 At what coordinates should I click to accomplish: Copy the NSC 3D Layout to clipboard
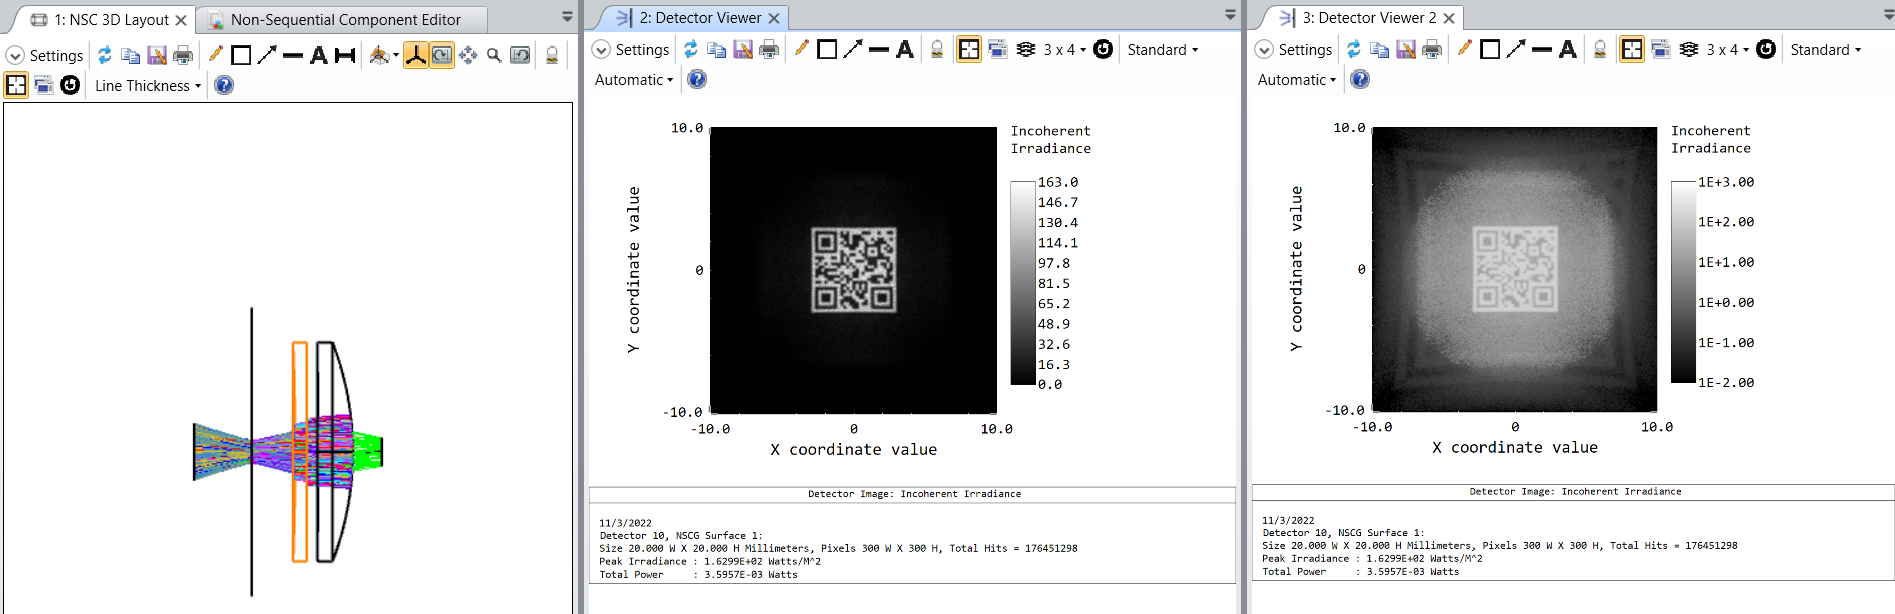[131, 55]
